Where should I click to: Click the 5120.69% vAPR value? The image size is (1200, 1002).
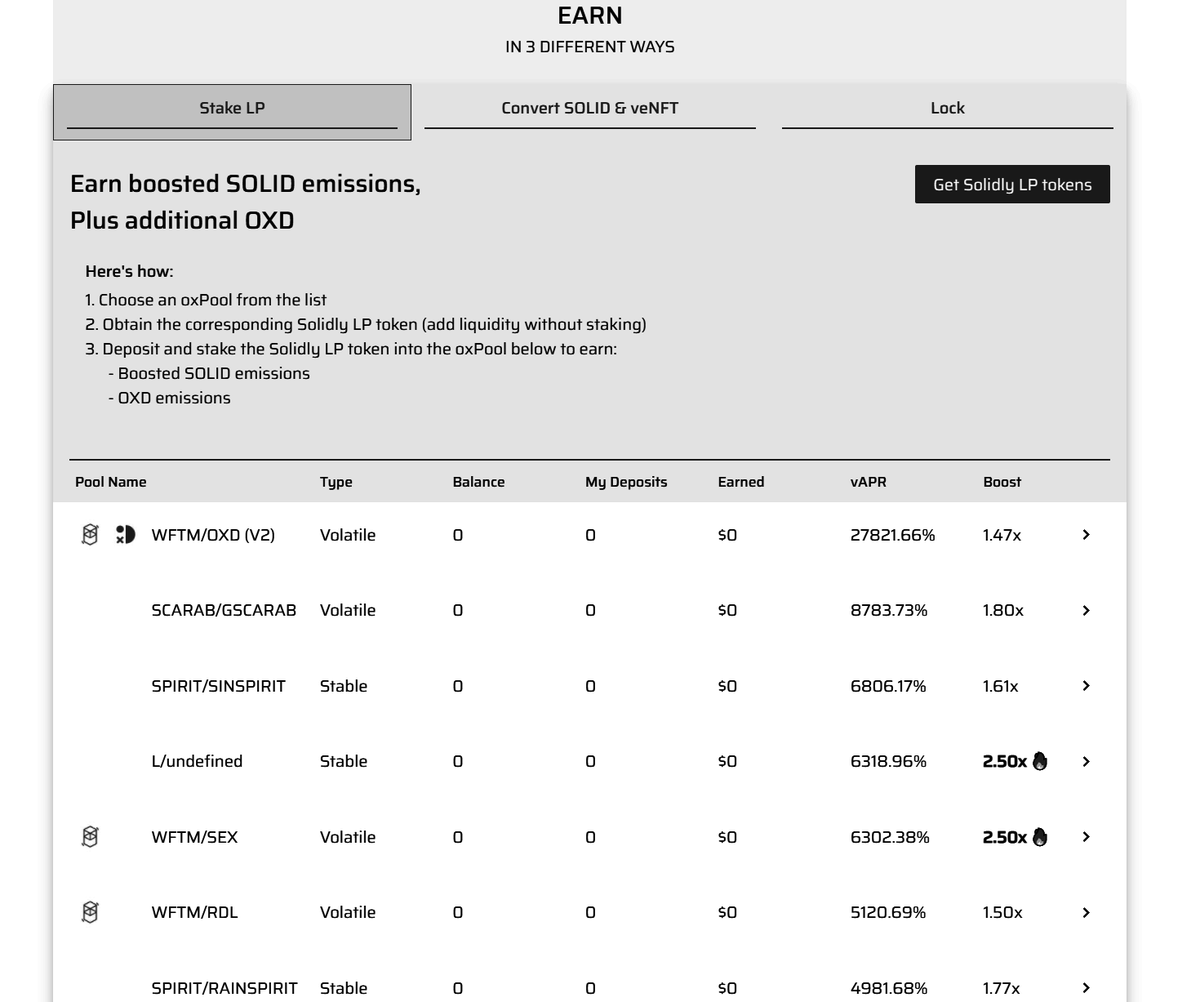coord(888,912)
